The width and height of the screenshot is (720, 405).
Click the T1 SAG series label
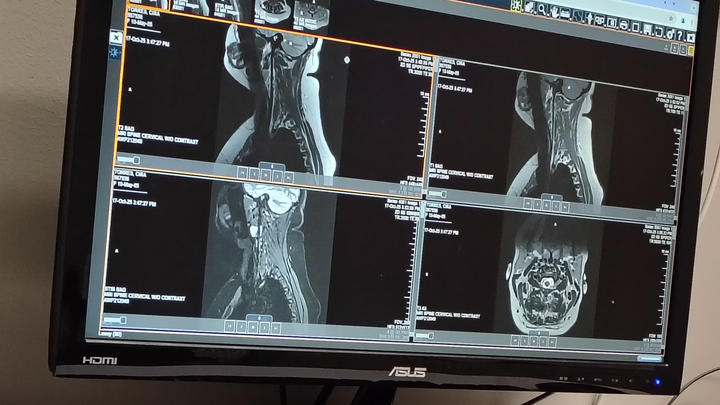coord(436,165)
